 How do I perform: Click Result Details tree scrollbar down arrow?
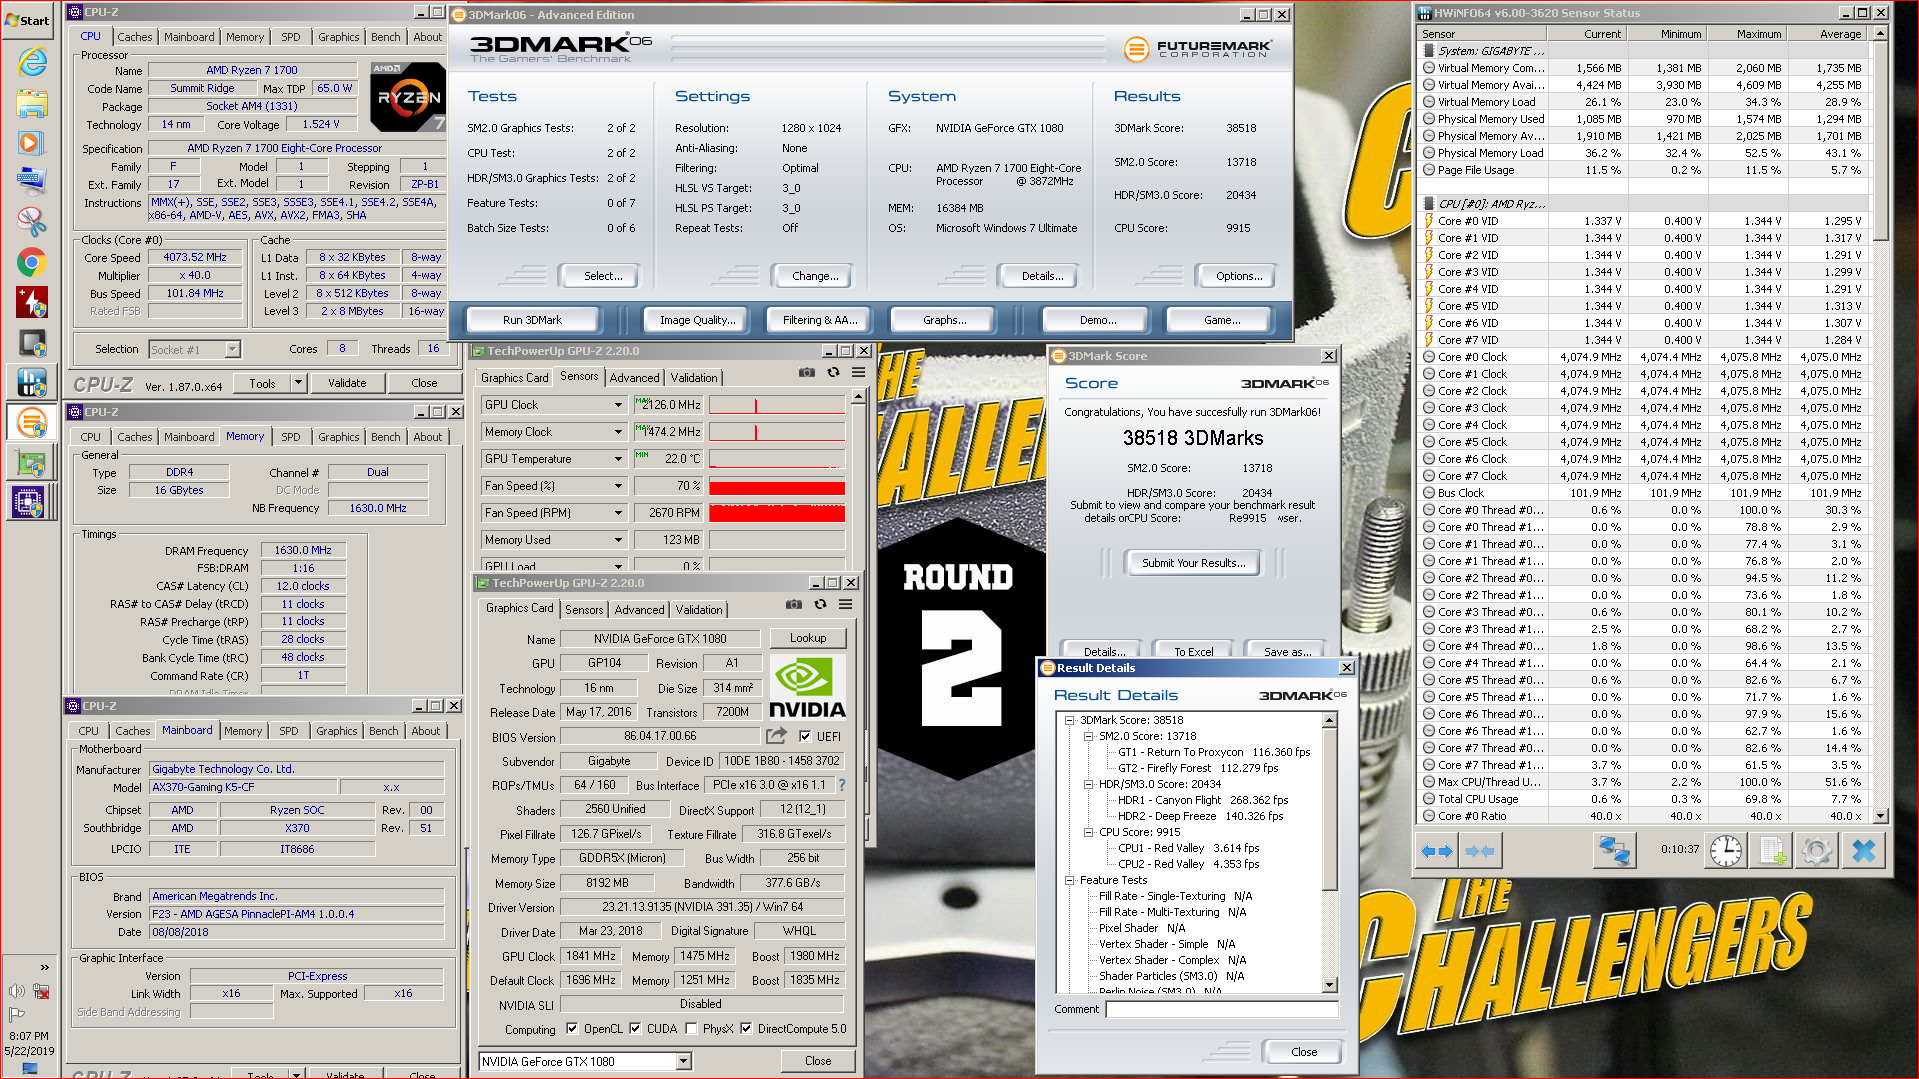(1329, 985)
